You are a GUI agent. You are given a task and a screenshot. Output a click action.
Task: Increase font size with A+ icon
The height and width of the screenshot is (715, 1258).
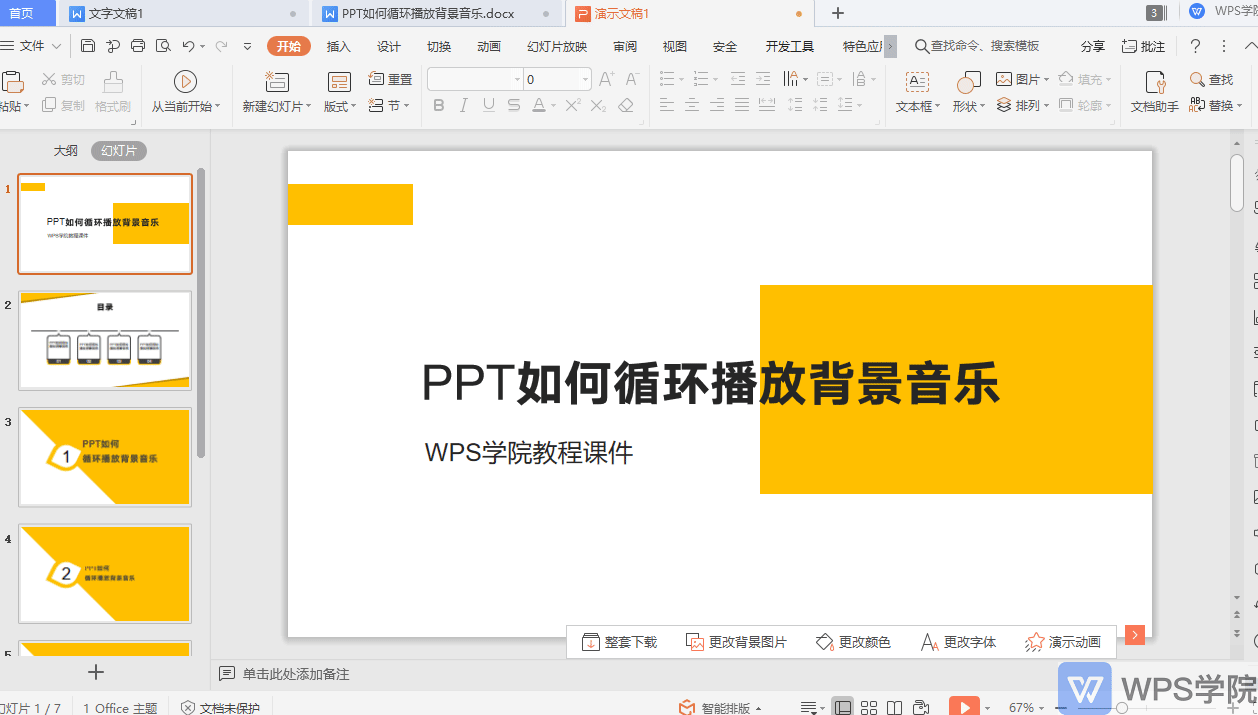[x=606, y=79]
